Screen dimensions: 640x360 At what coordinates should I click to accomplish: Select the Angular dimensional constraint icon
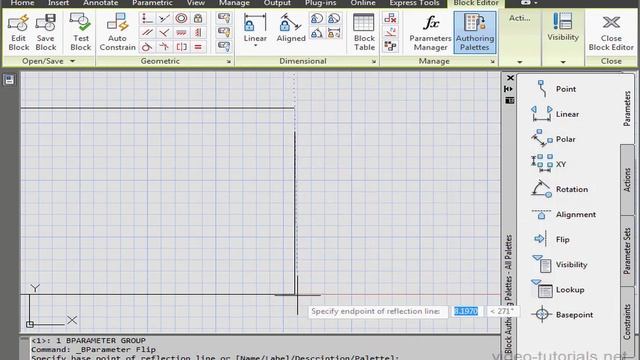[317, 33]
